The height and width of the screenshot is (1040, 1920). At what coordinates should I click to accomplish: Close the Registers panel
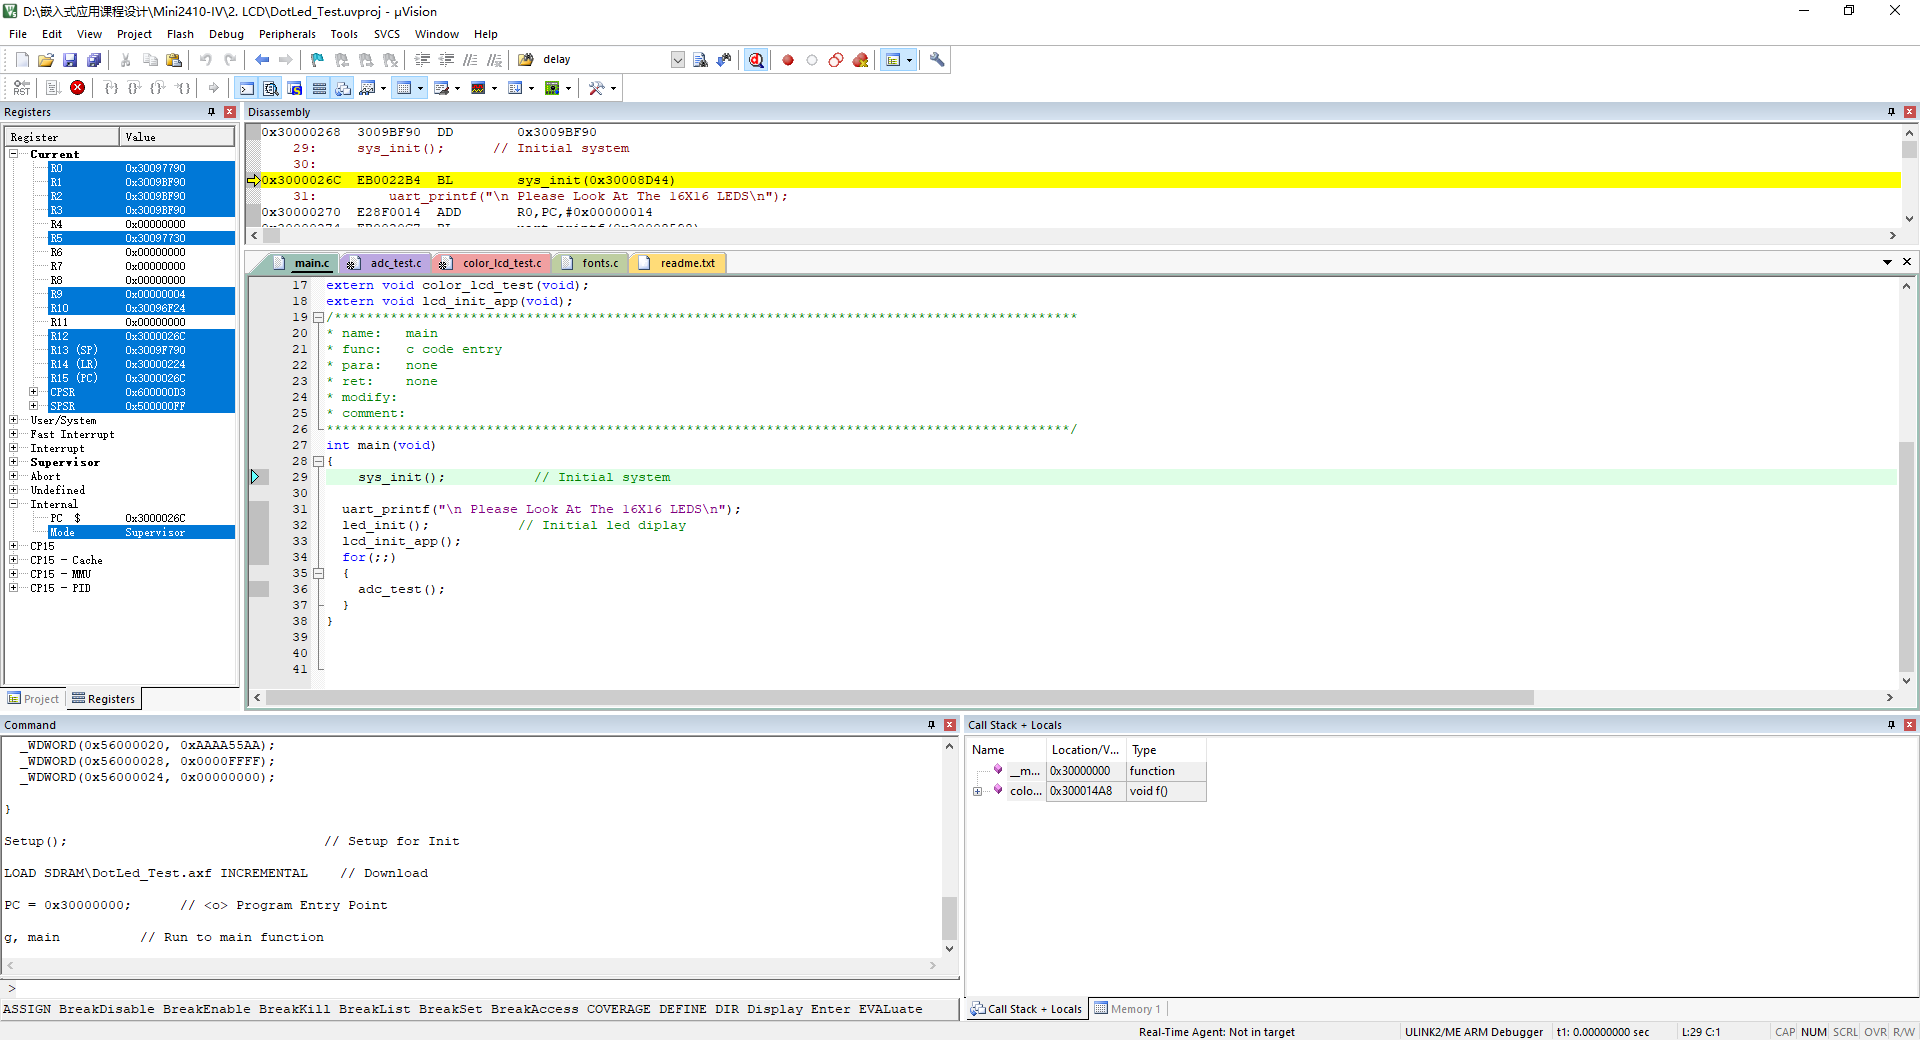point(230,112)
